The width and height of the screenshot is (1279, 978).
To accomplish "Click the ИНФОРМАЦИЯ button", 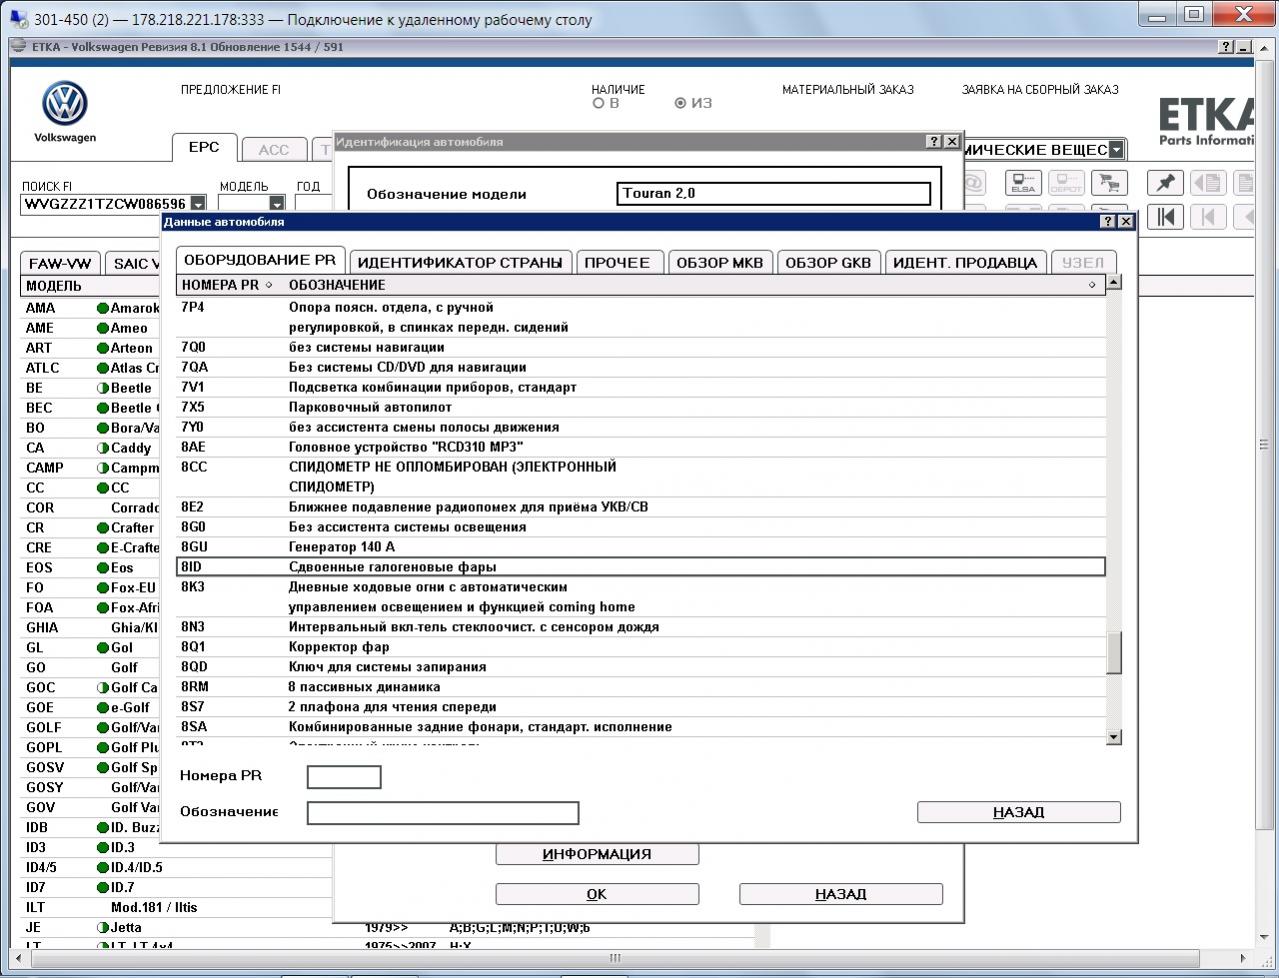I will pos(597,854).
